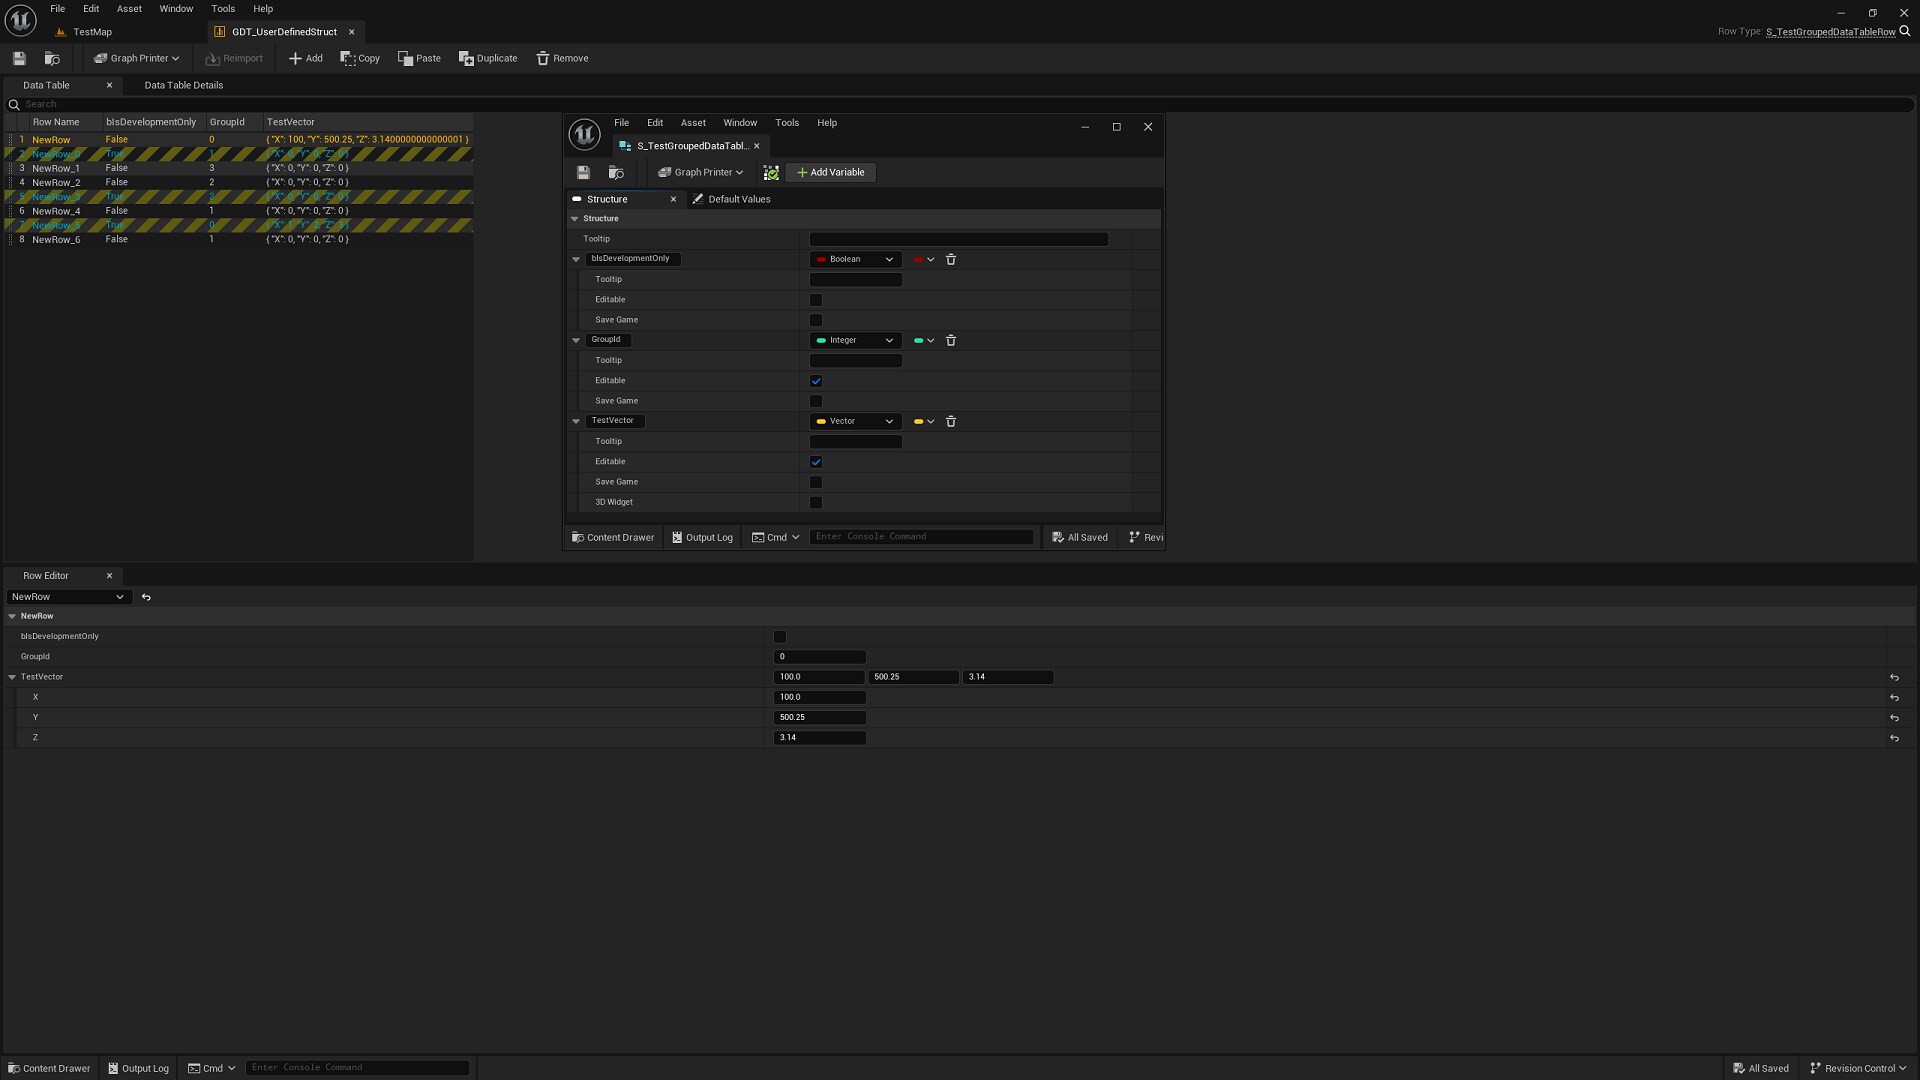This screenshot has width=1920, height=1080.
Task: Open the S_TestGroupedDataTableRow row type link
Action: [1830, 32]
